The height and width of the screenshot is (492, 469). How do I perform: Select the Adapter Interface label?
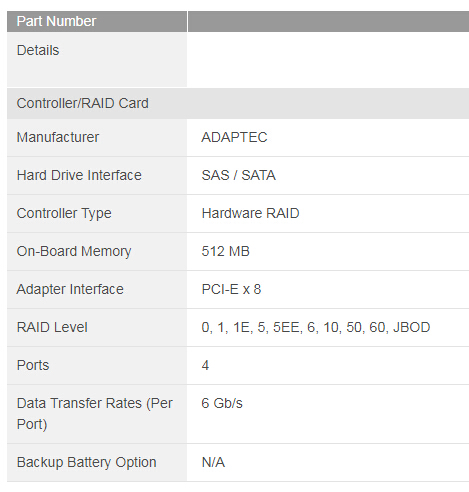point(70,289)
